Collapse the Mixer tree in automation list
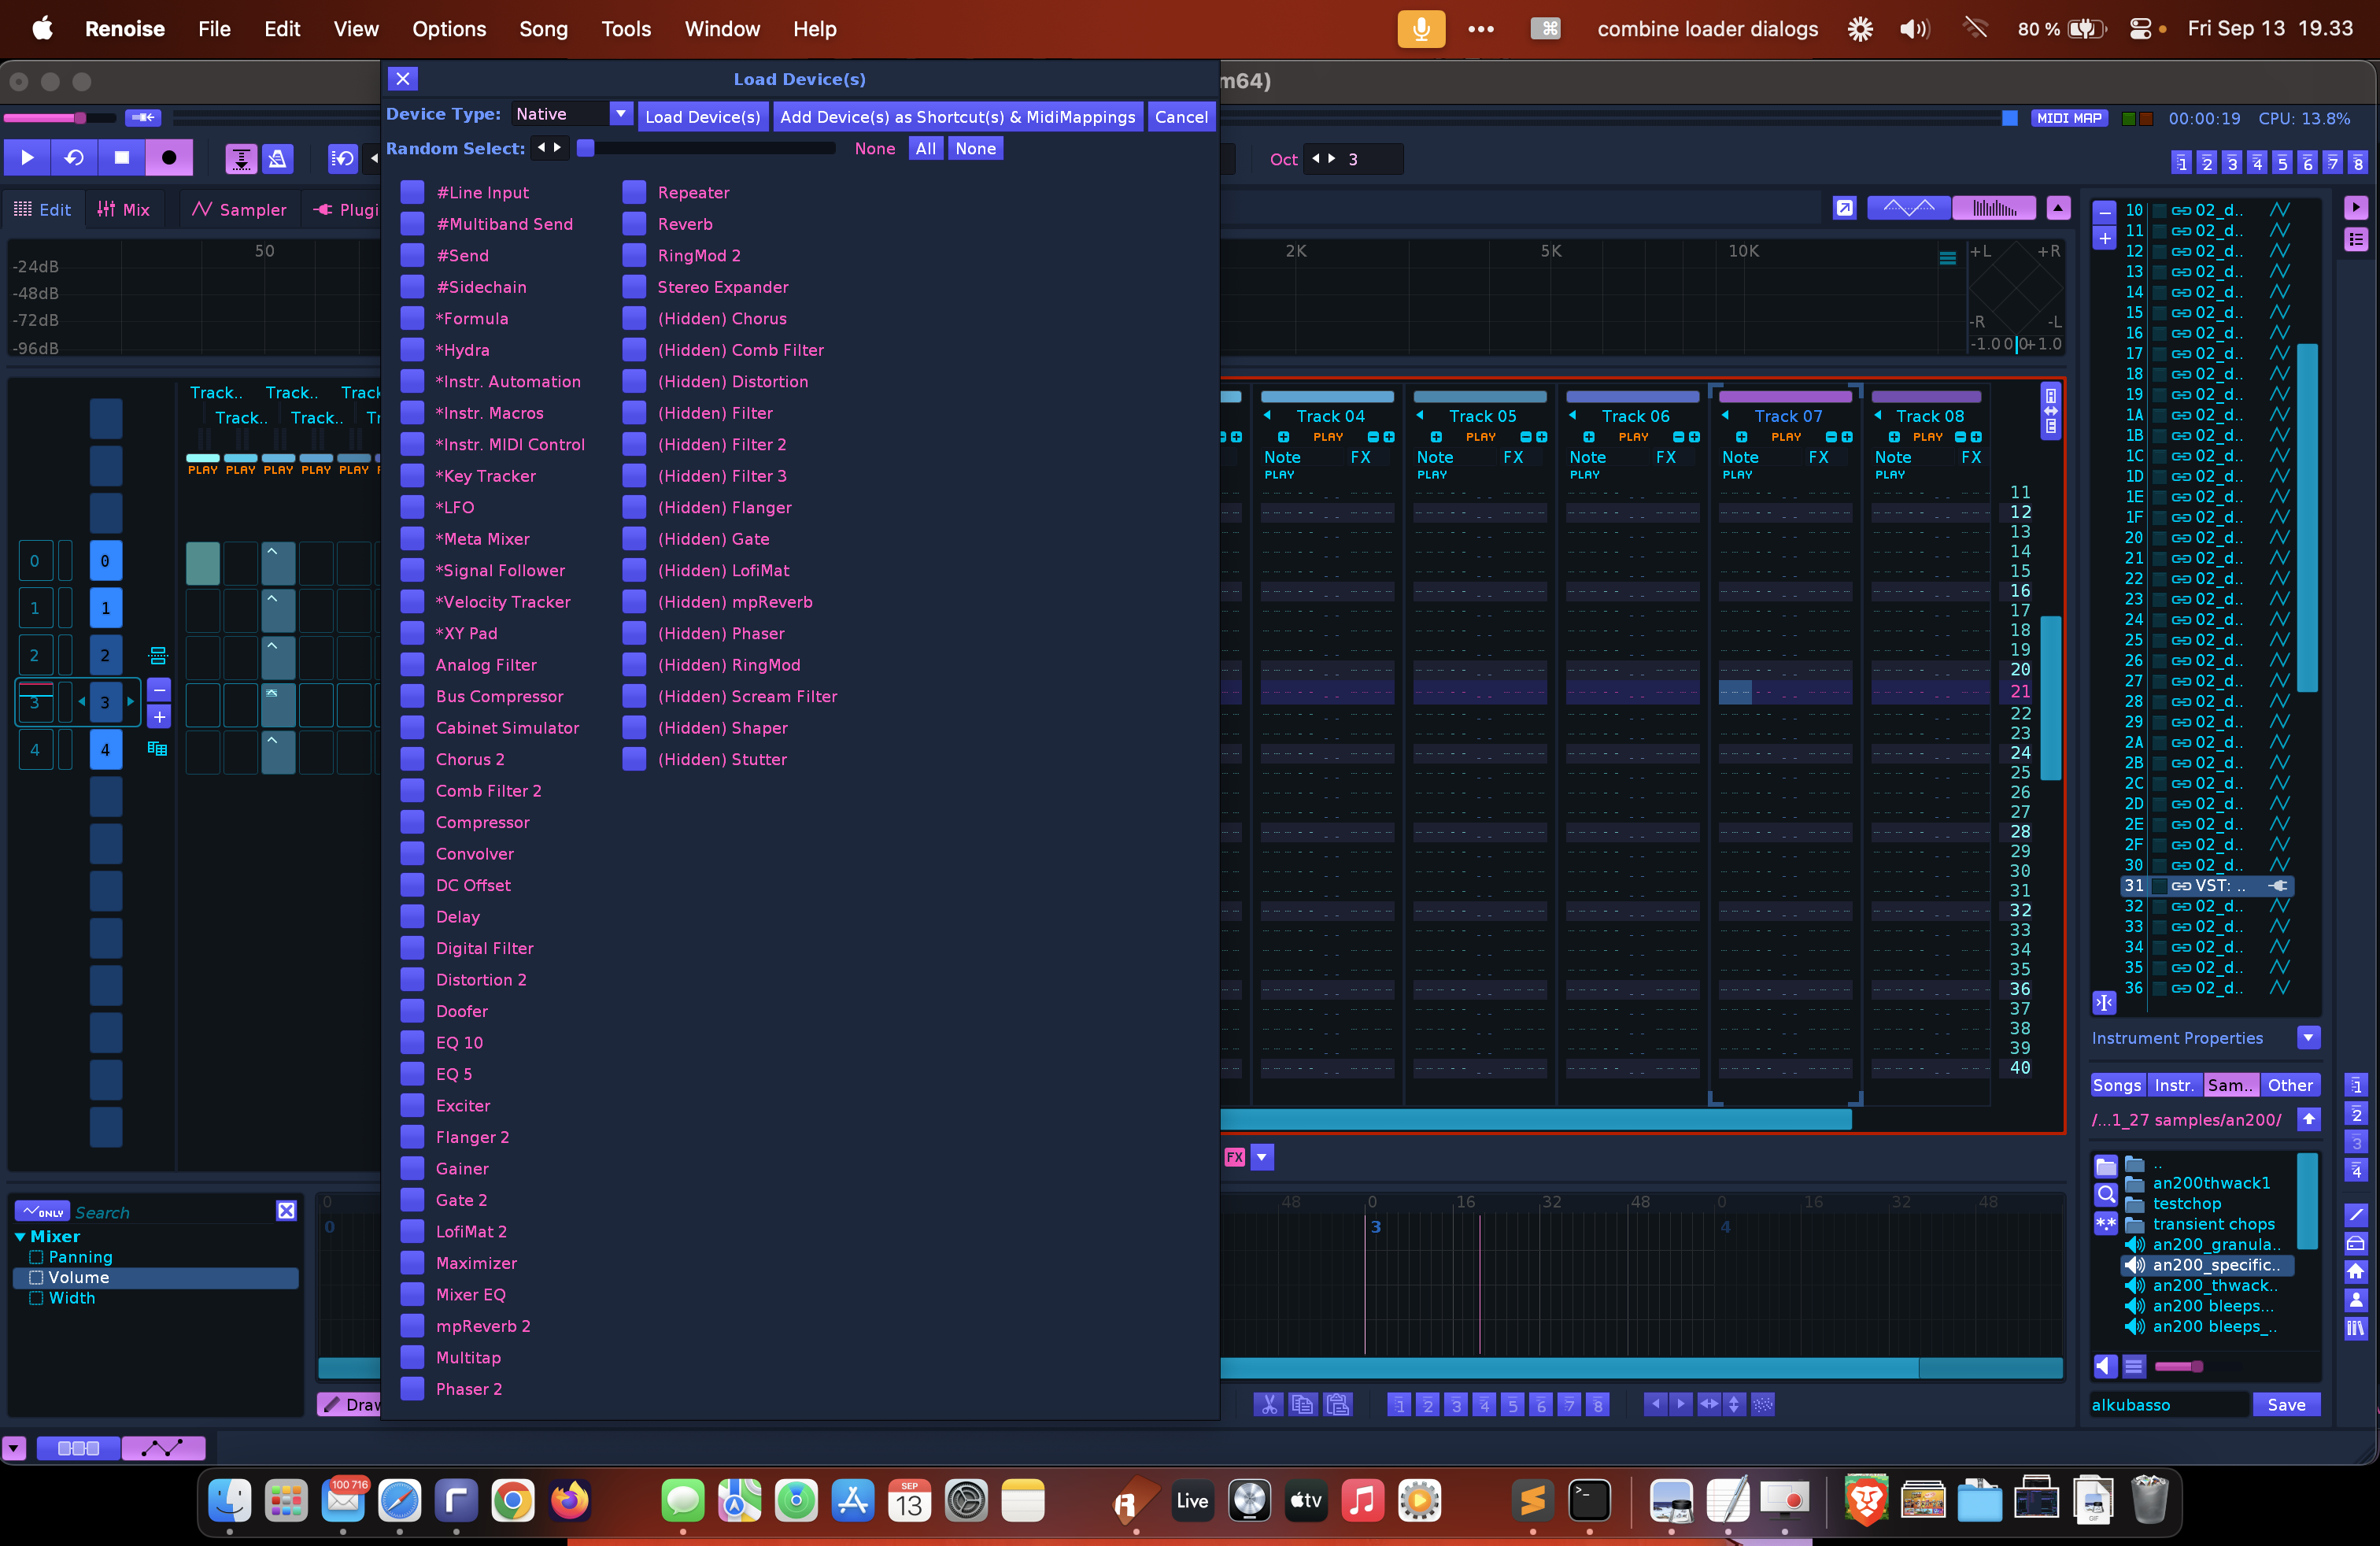 click(20, 1237)
